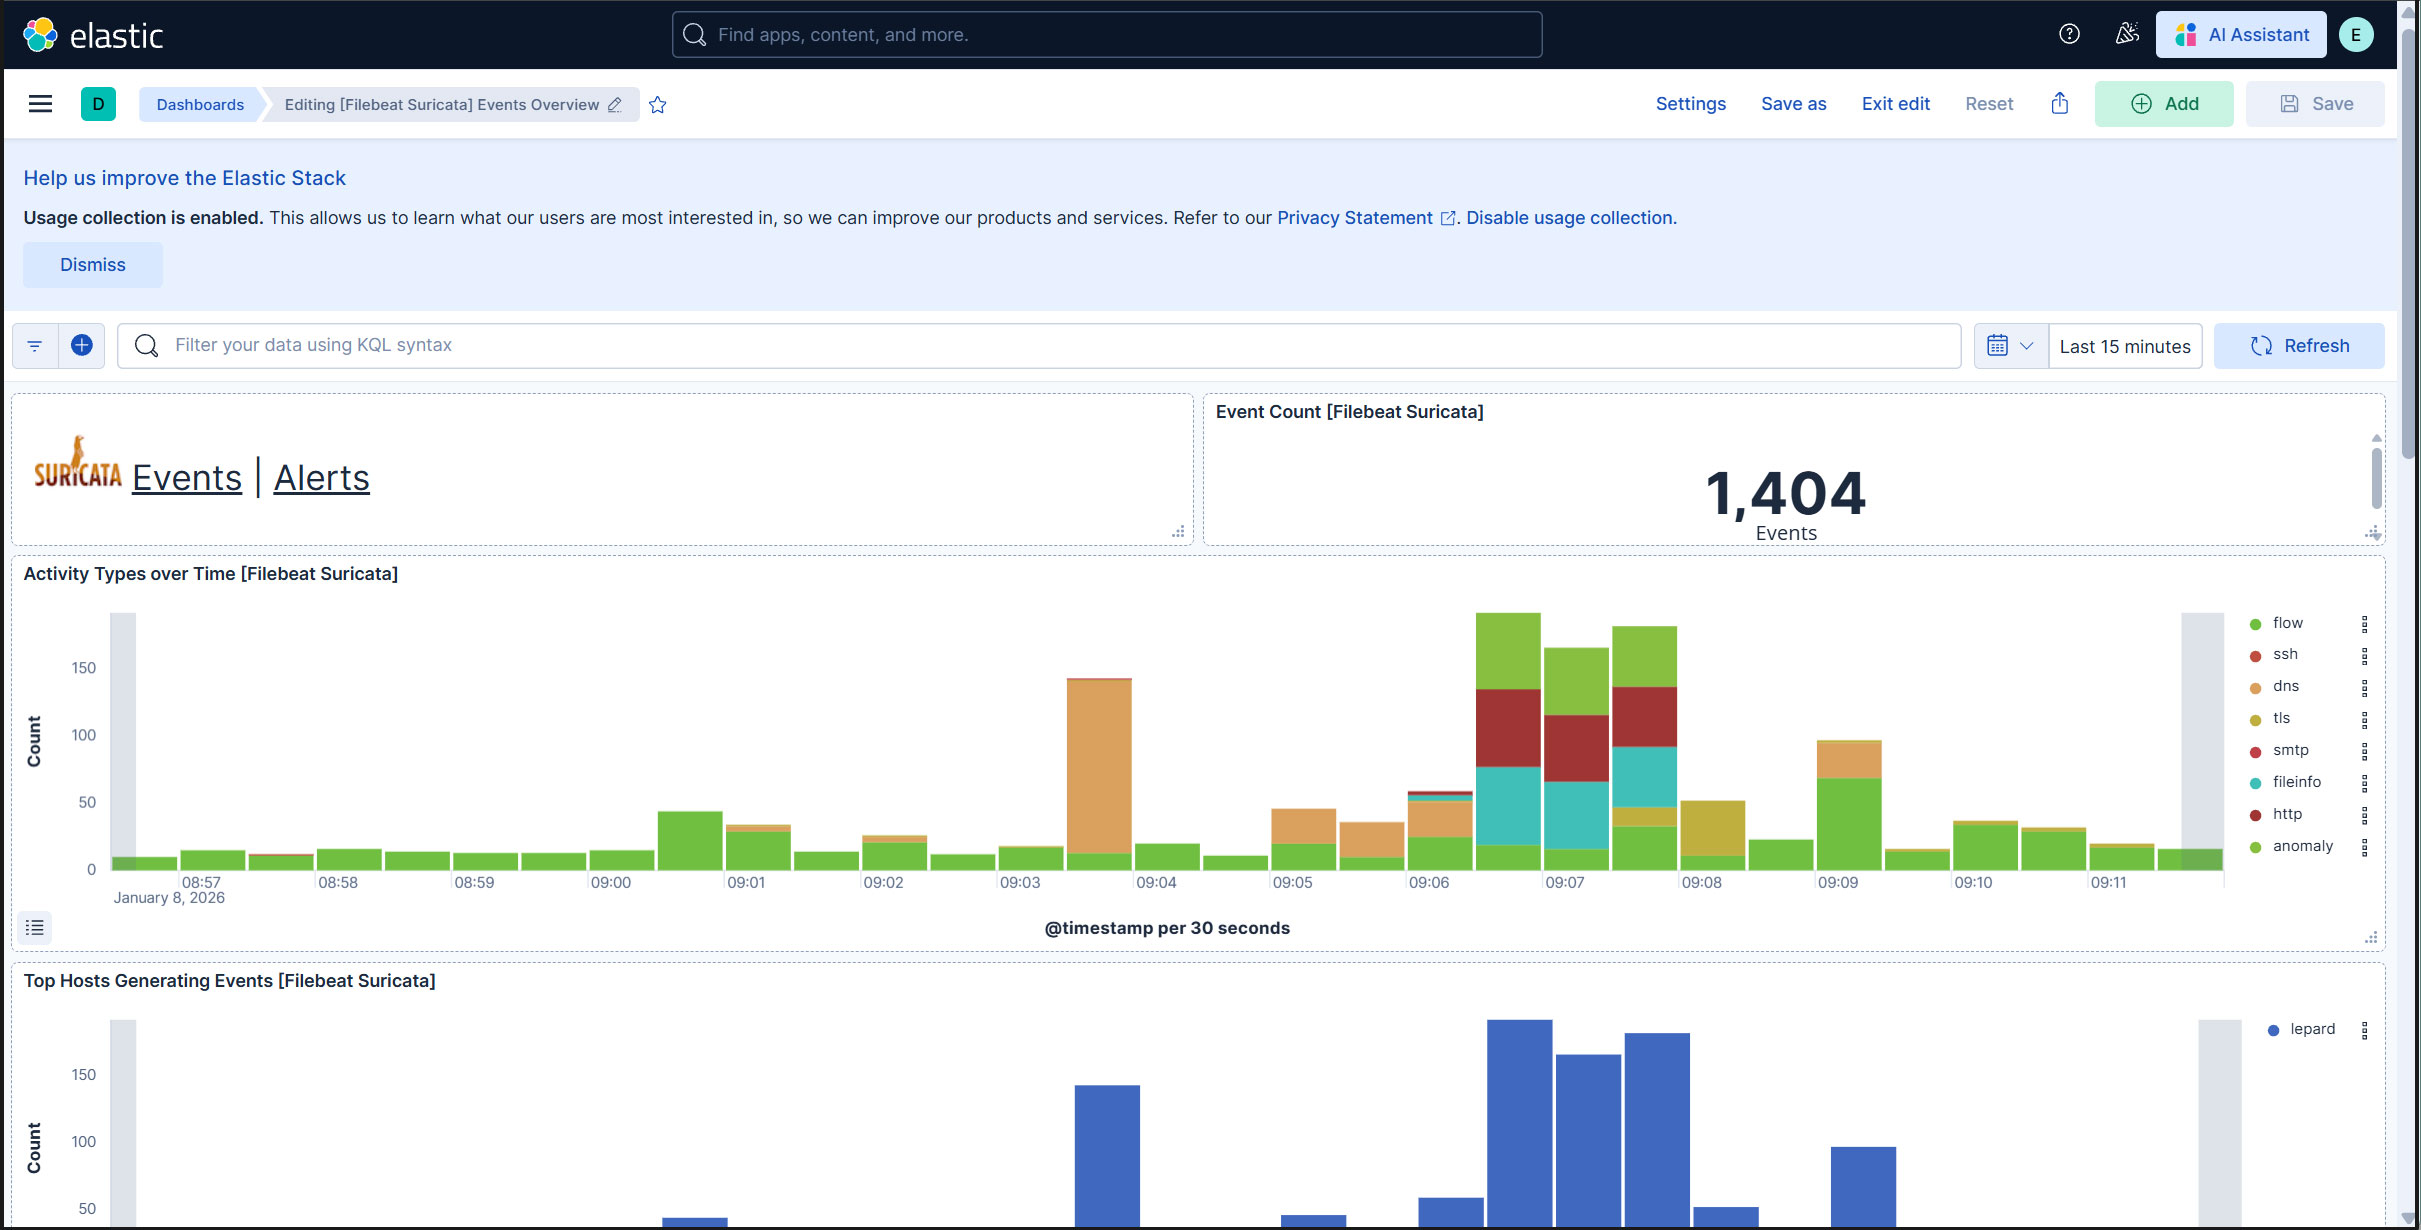Open options for the lepard legend item
Viewport: 2421px width, 1230px height.
(x=2364, y=1030)
